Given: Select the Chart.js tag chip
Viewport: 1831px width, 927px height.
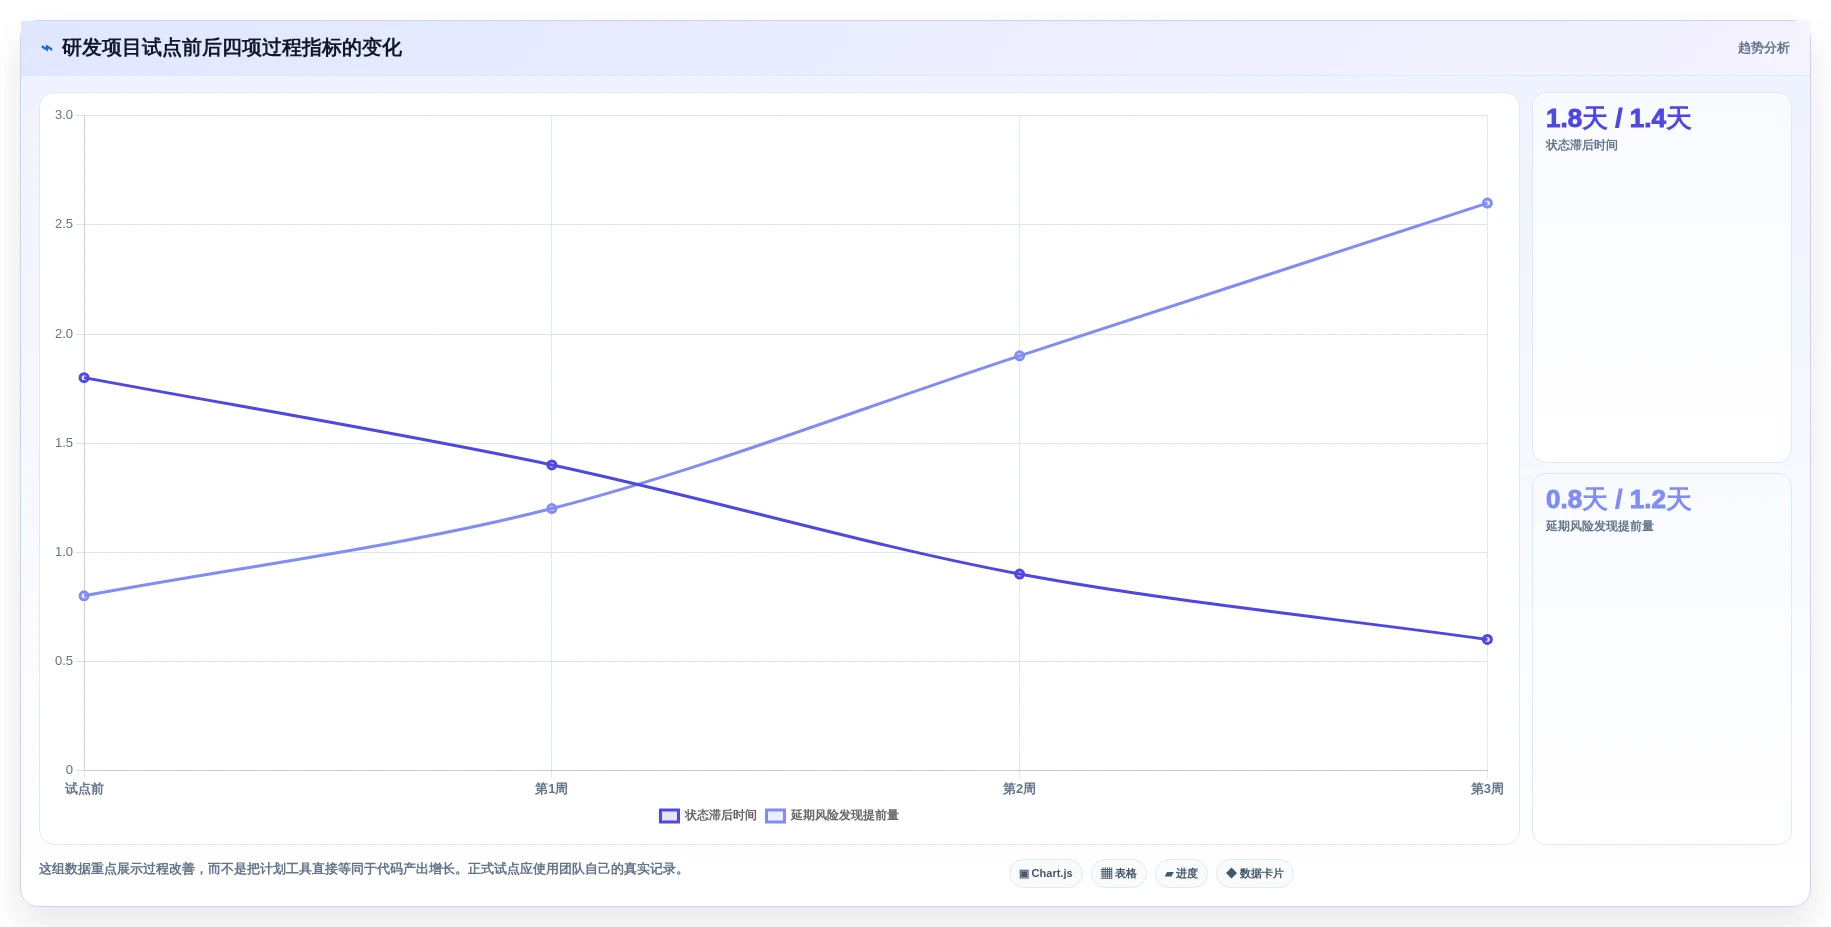Looking at the screenshot, I should tap(1046, 873).
